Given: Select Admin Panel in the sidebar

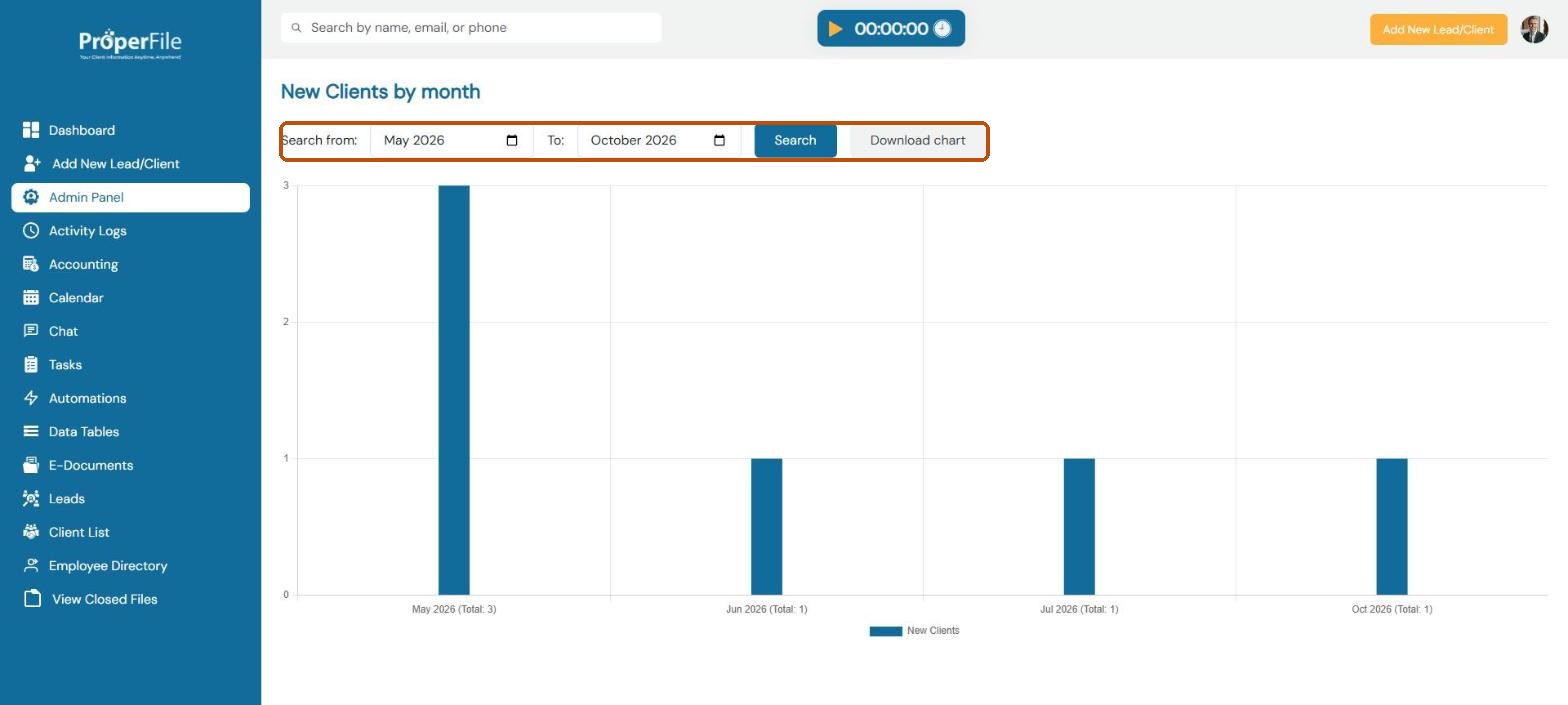Looking at the screenshot, I should (131, 197).
